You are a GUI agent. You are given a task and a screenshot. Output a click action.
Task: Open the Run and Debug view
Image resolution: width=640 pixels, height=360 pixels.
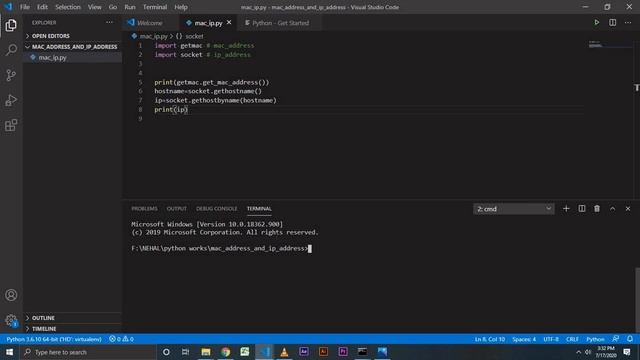[11, 100]
